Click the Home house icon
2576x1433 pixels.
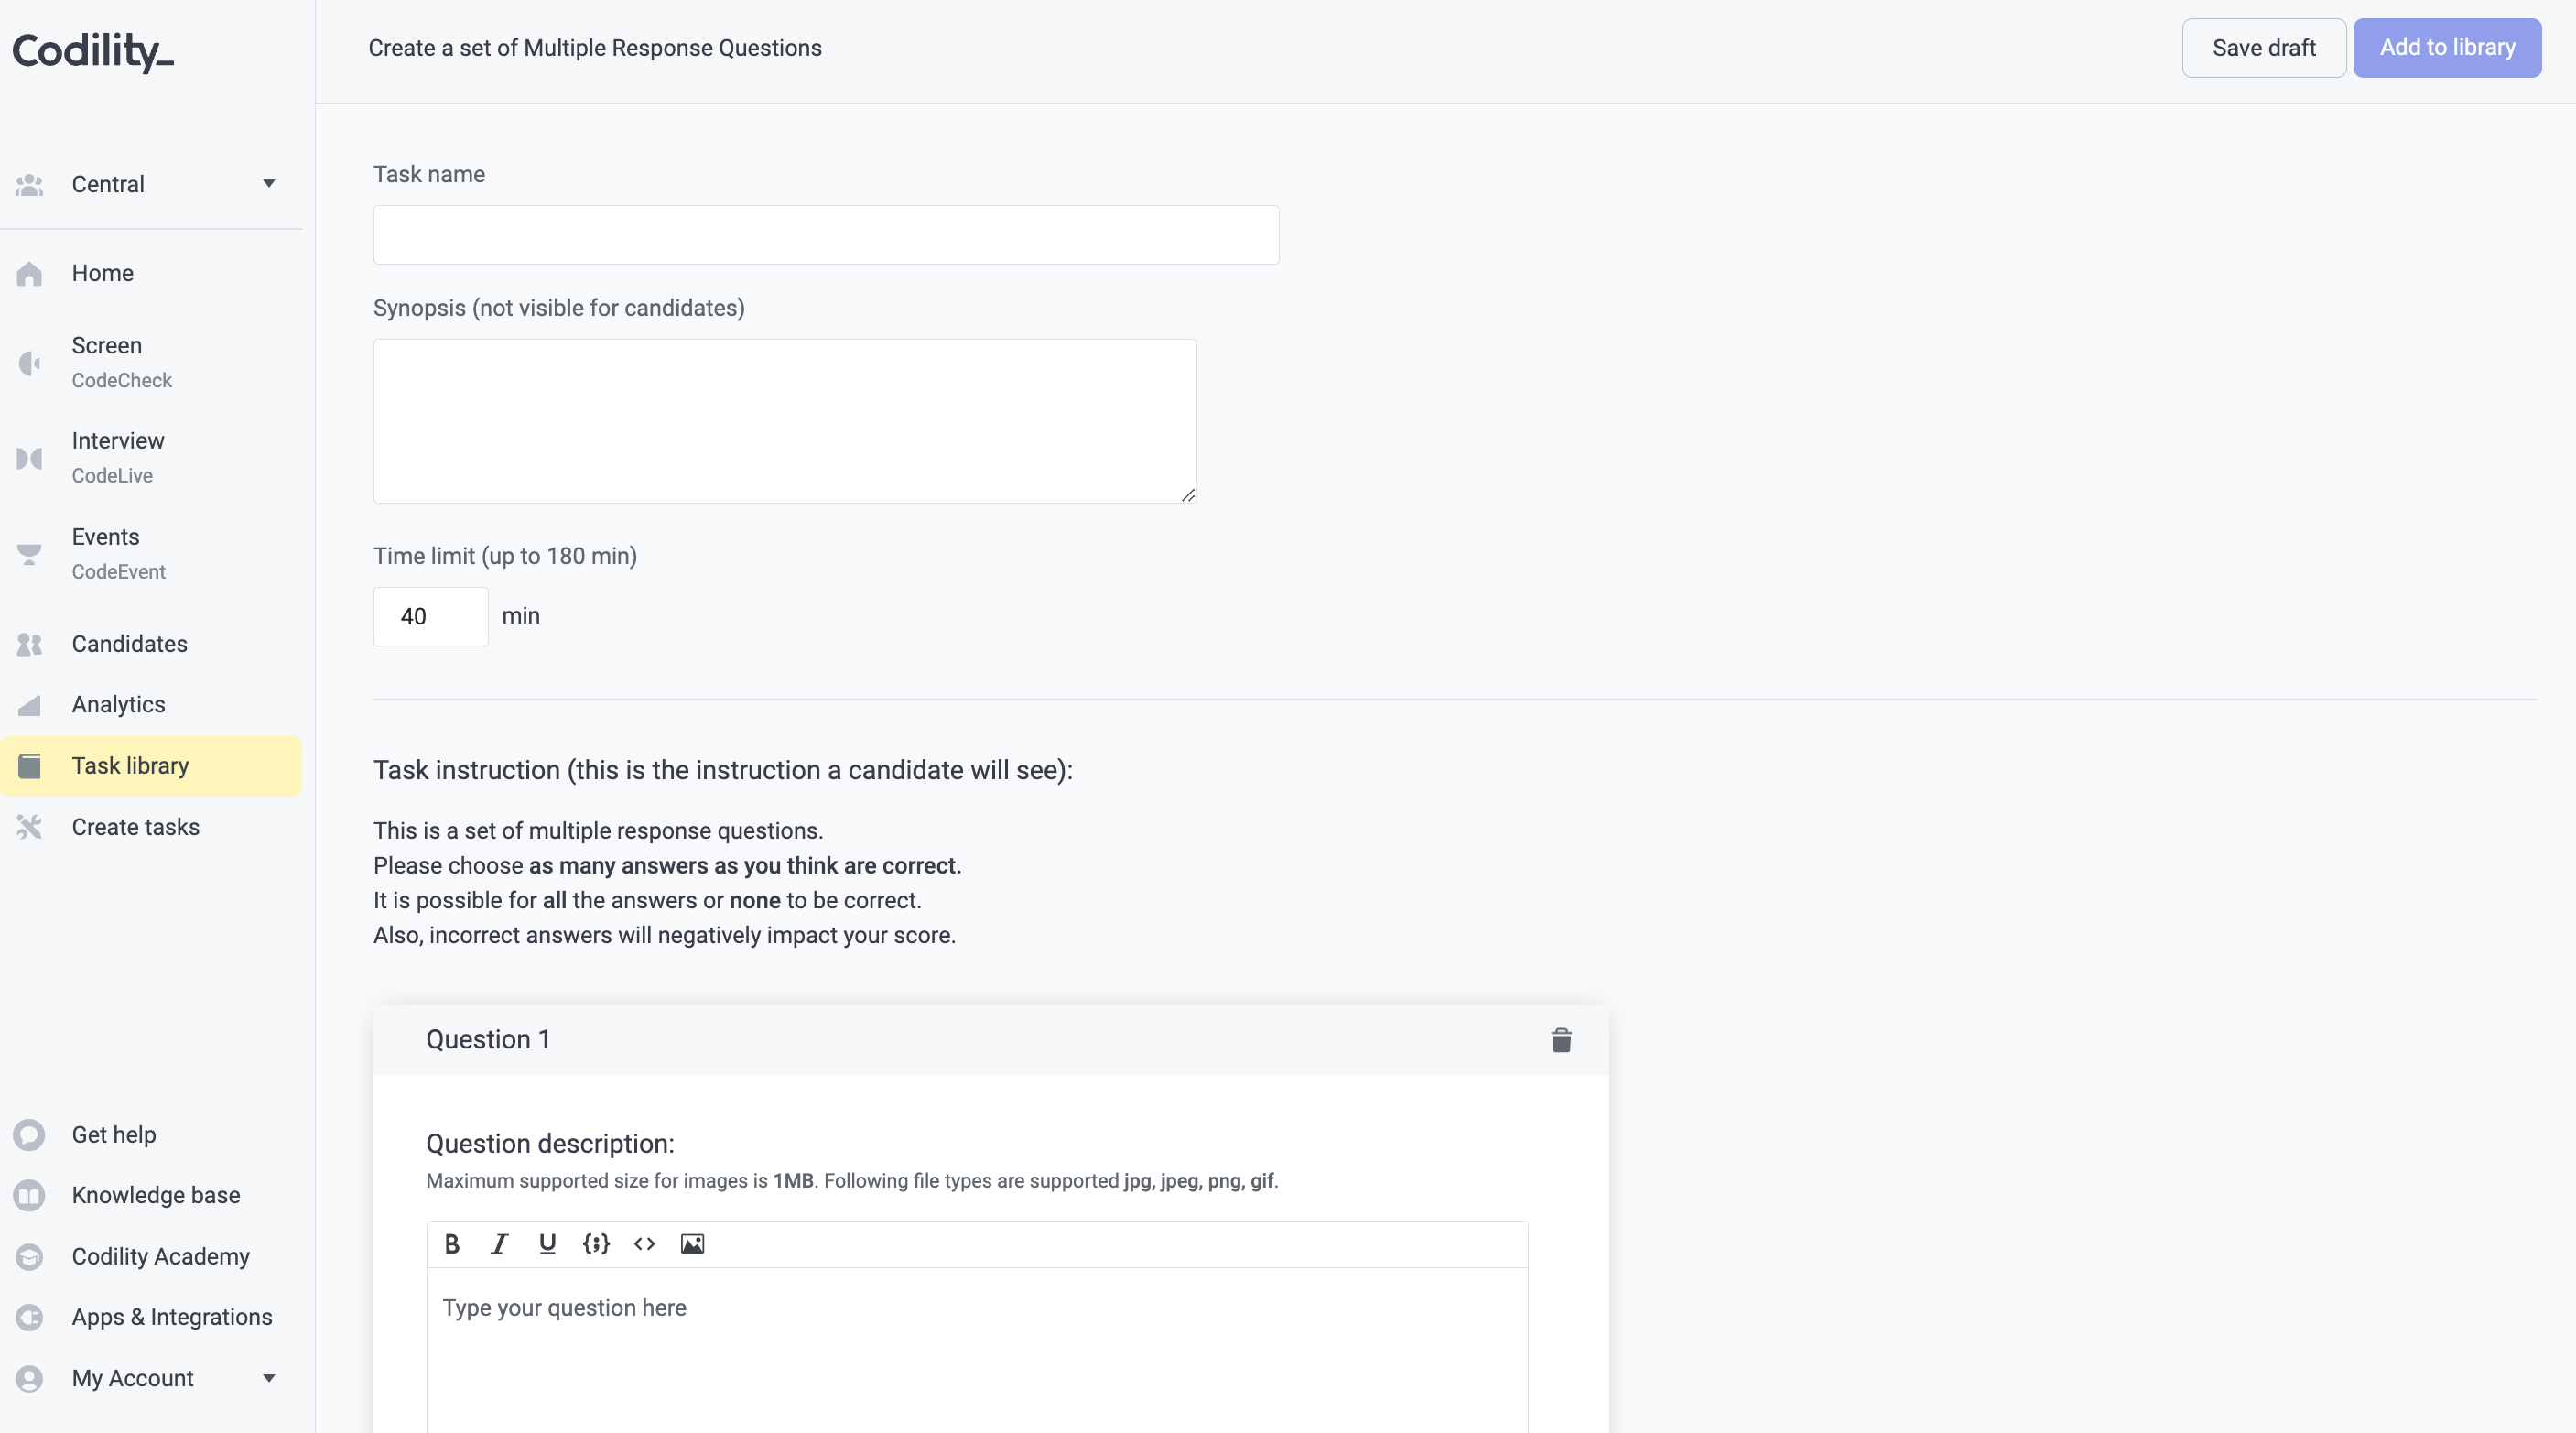point(29,274)
